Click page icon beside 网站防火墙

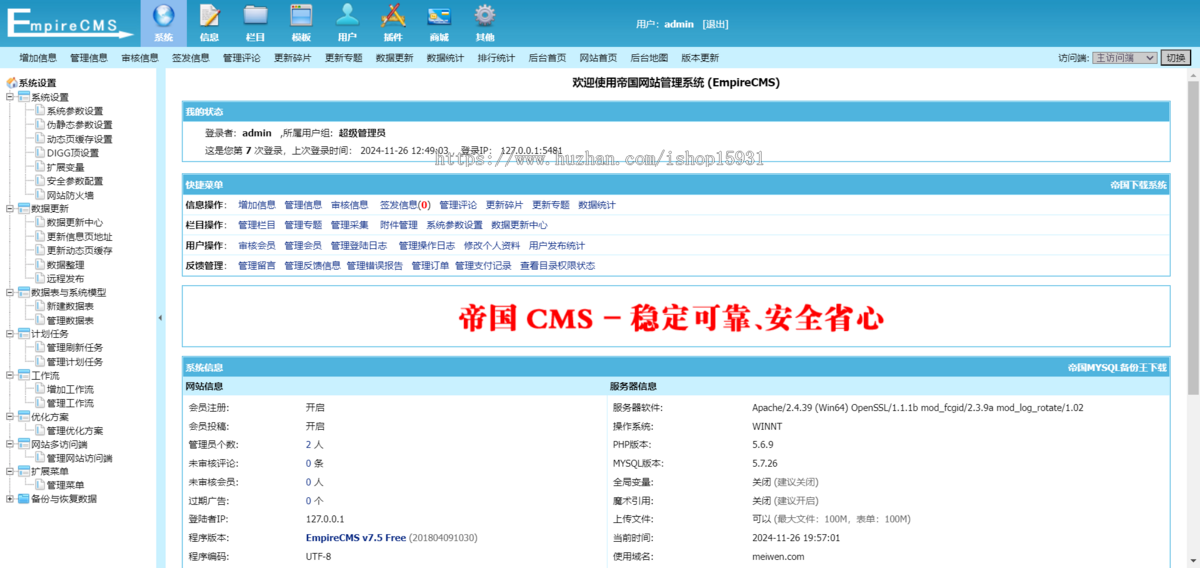[x=40, y=195]
